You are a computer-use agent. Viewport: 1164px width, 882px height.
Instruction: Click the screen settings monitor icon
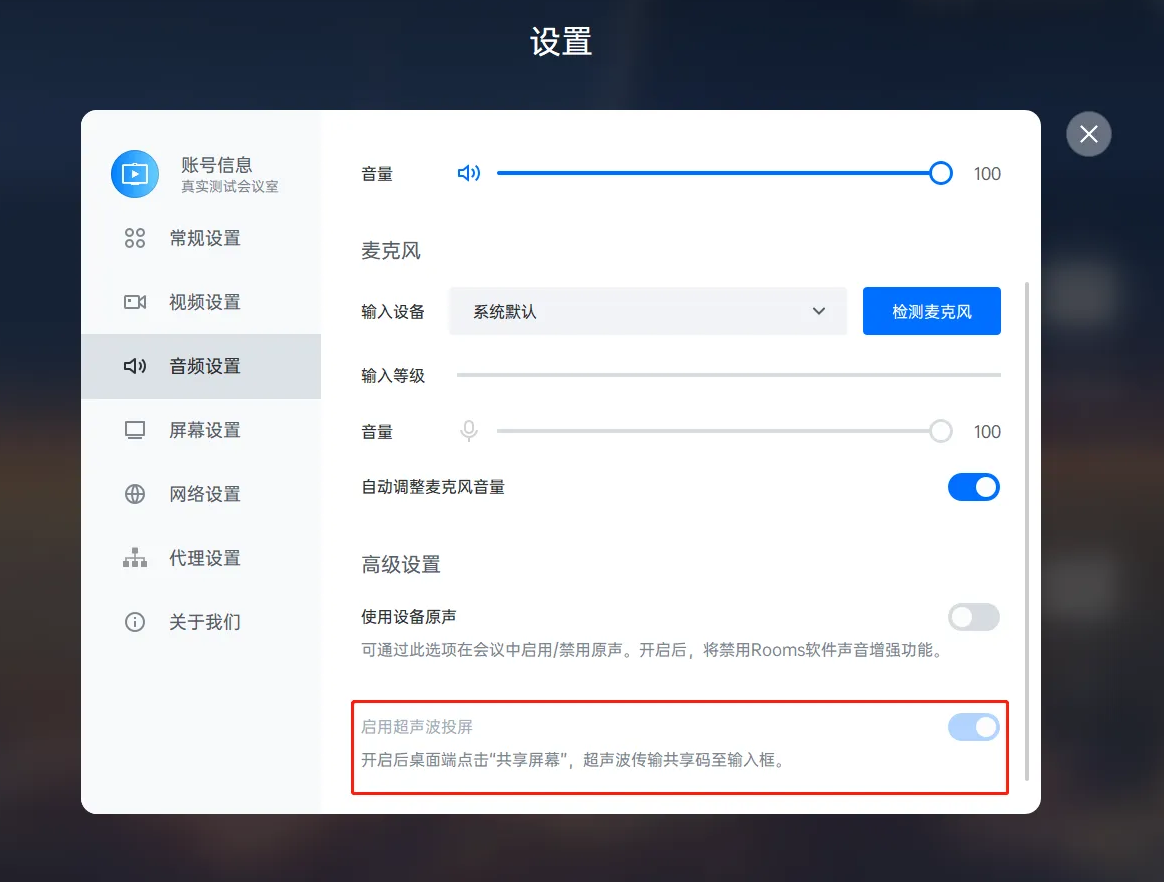[x=135, y=430]
